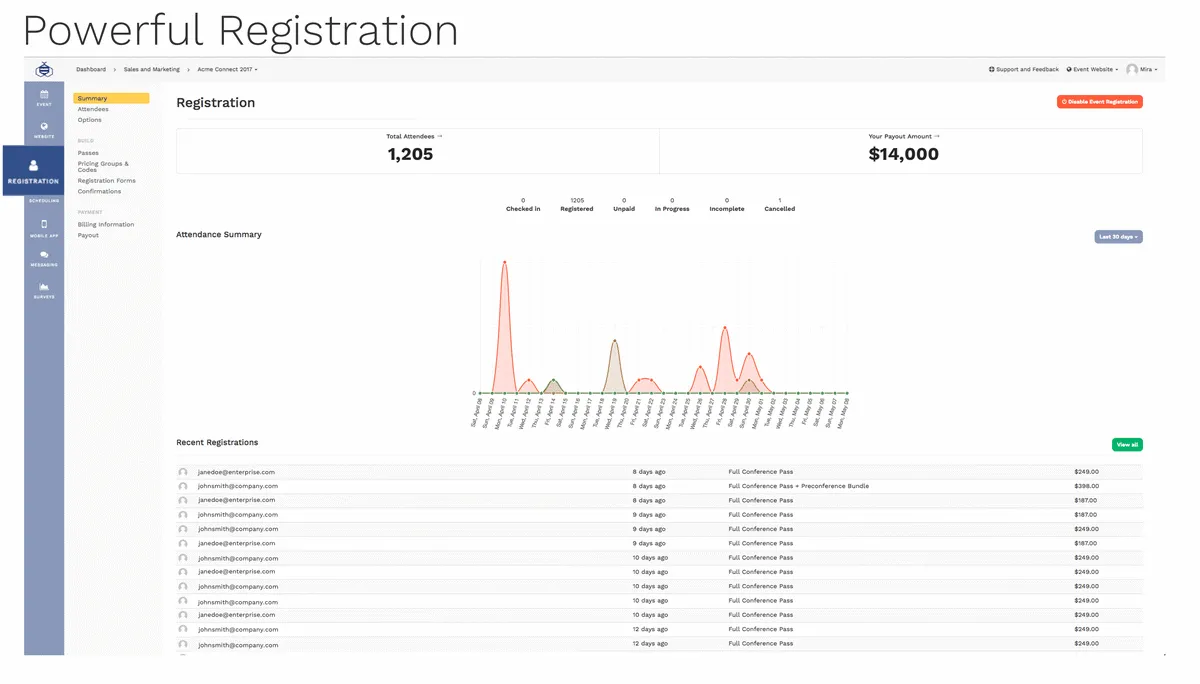This screenshot has height=684, width=1200.
Task: Click the 1,205 total attendees figure
Action: (x=410, y=154)
